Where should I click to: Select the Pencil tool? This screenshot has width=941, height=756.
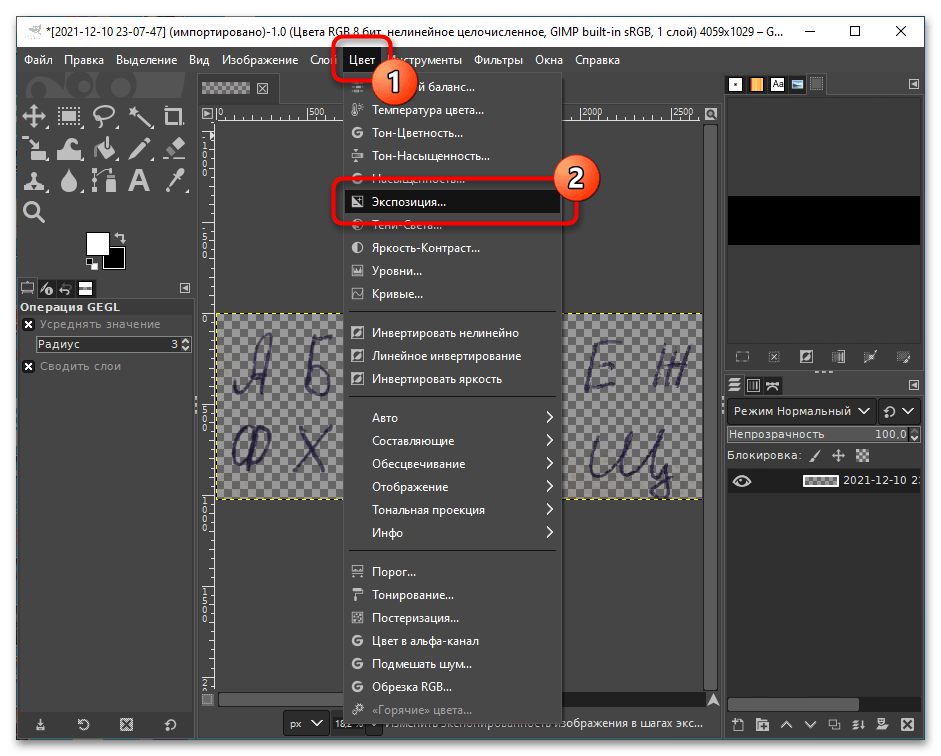point(139,148)
